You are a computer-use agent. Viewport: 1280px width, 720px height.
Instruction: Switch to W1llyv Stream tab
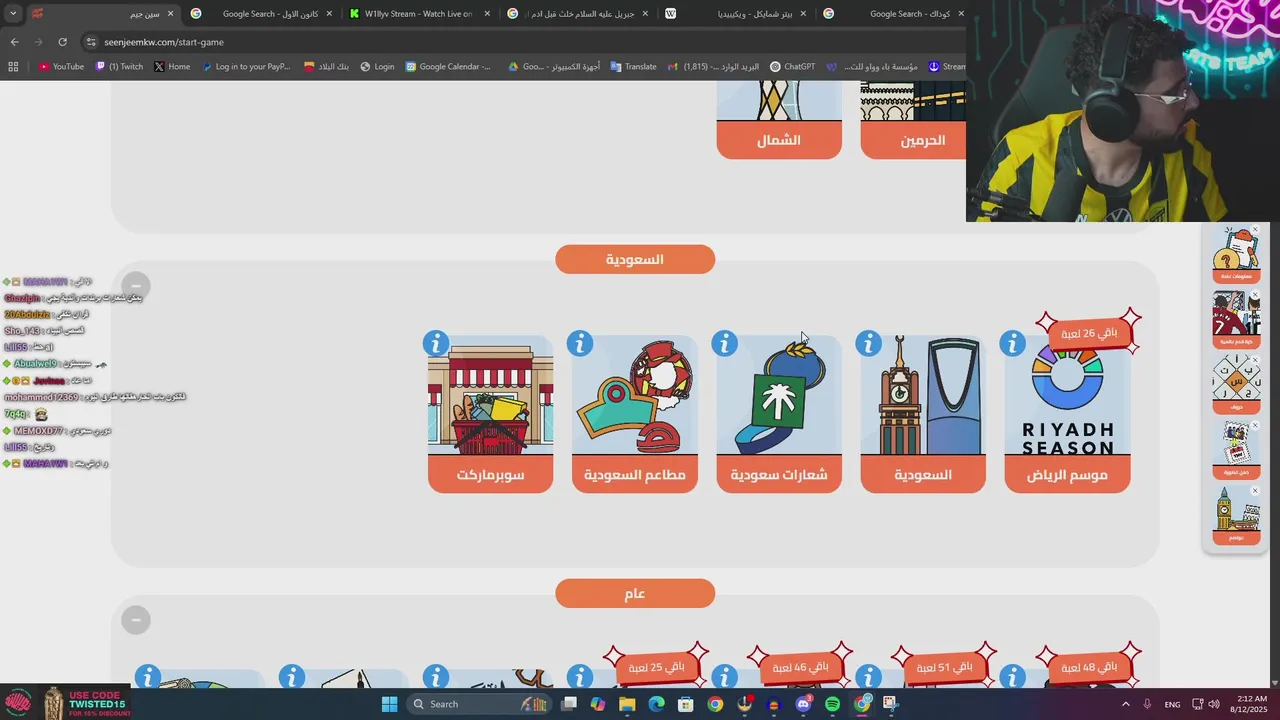click(420, 14)
